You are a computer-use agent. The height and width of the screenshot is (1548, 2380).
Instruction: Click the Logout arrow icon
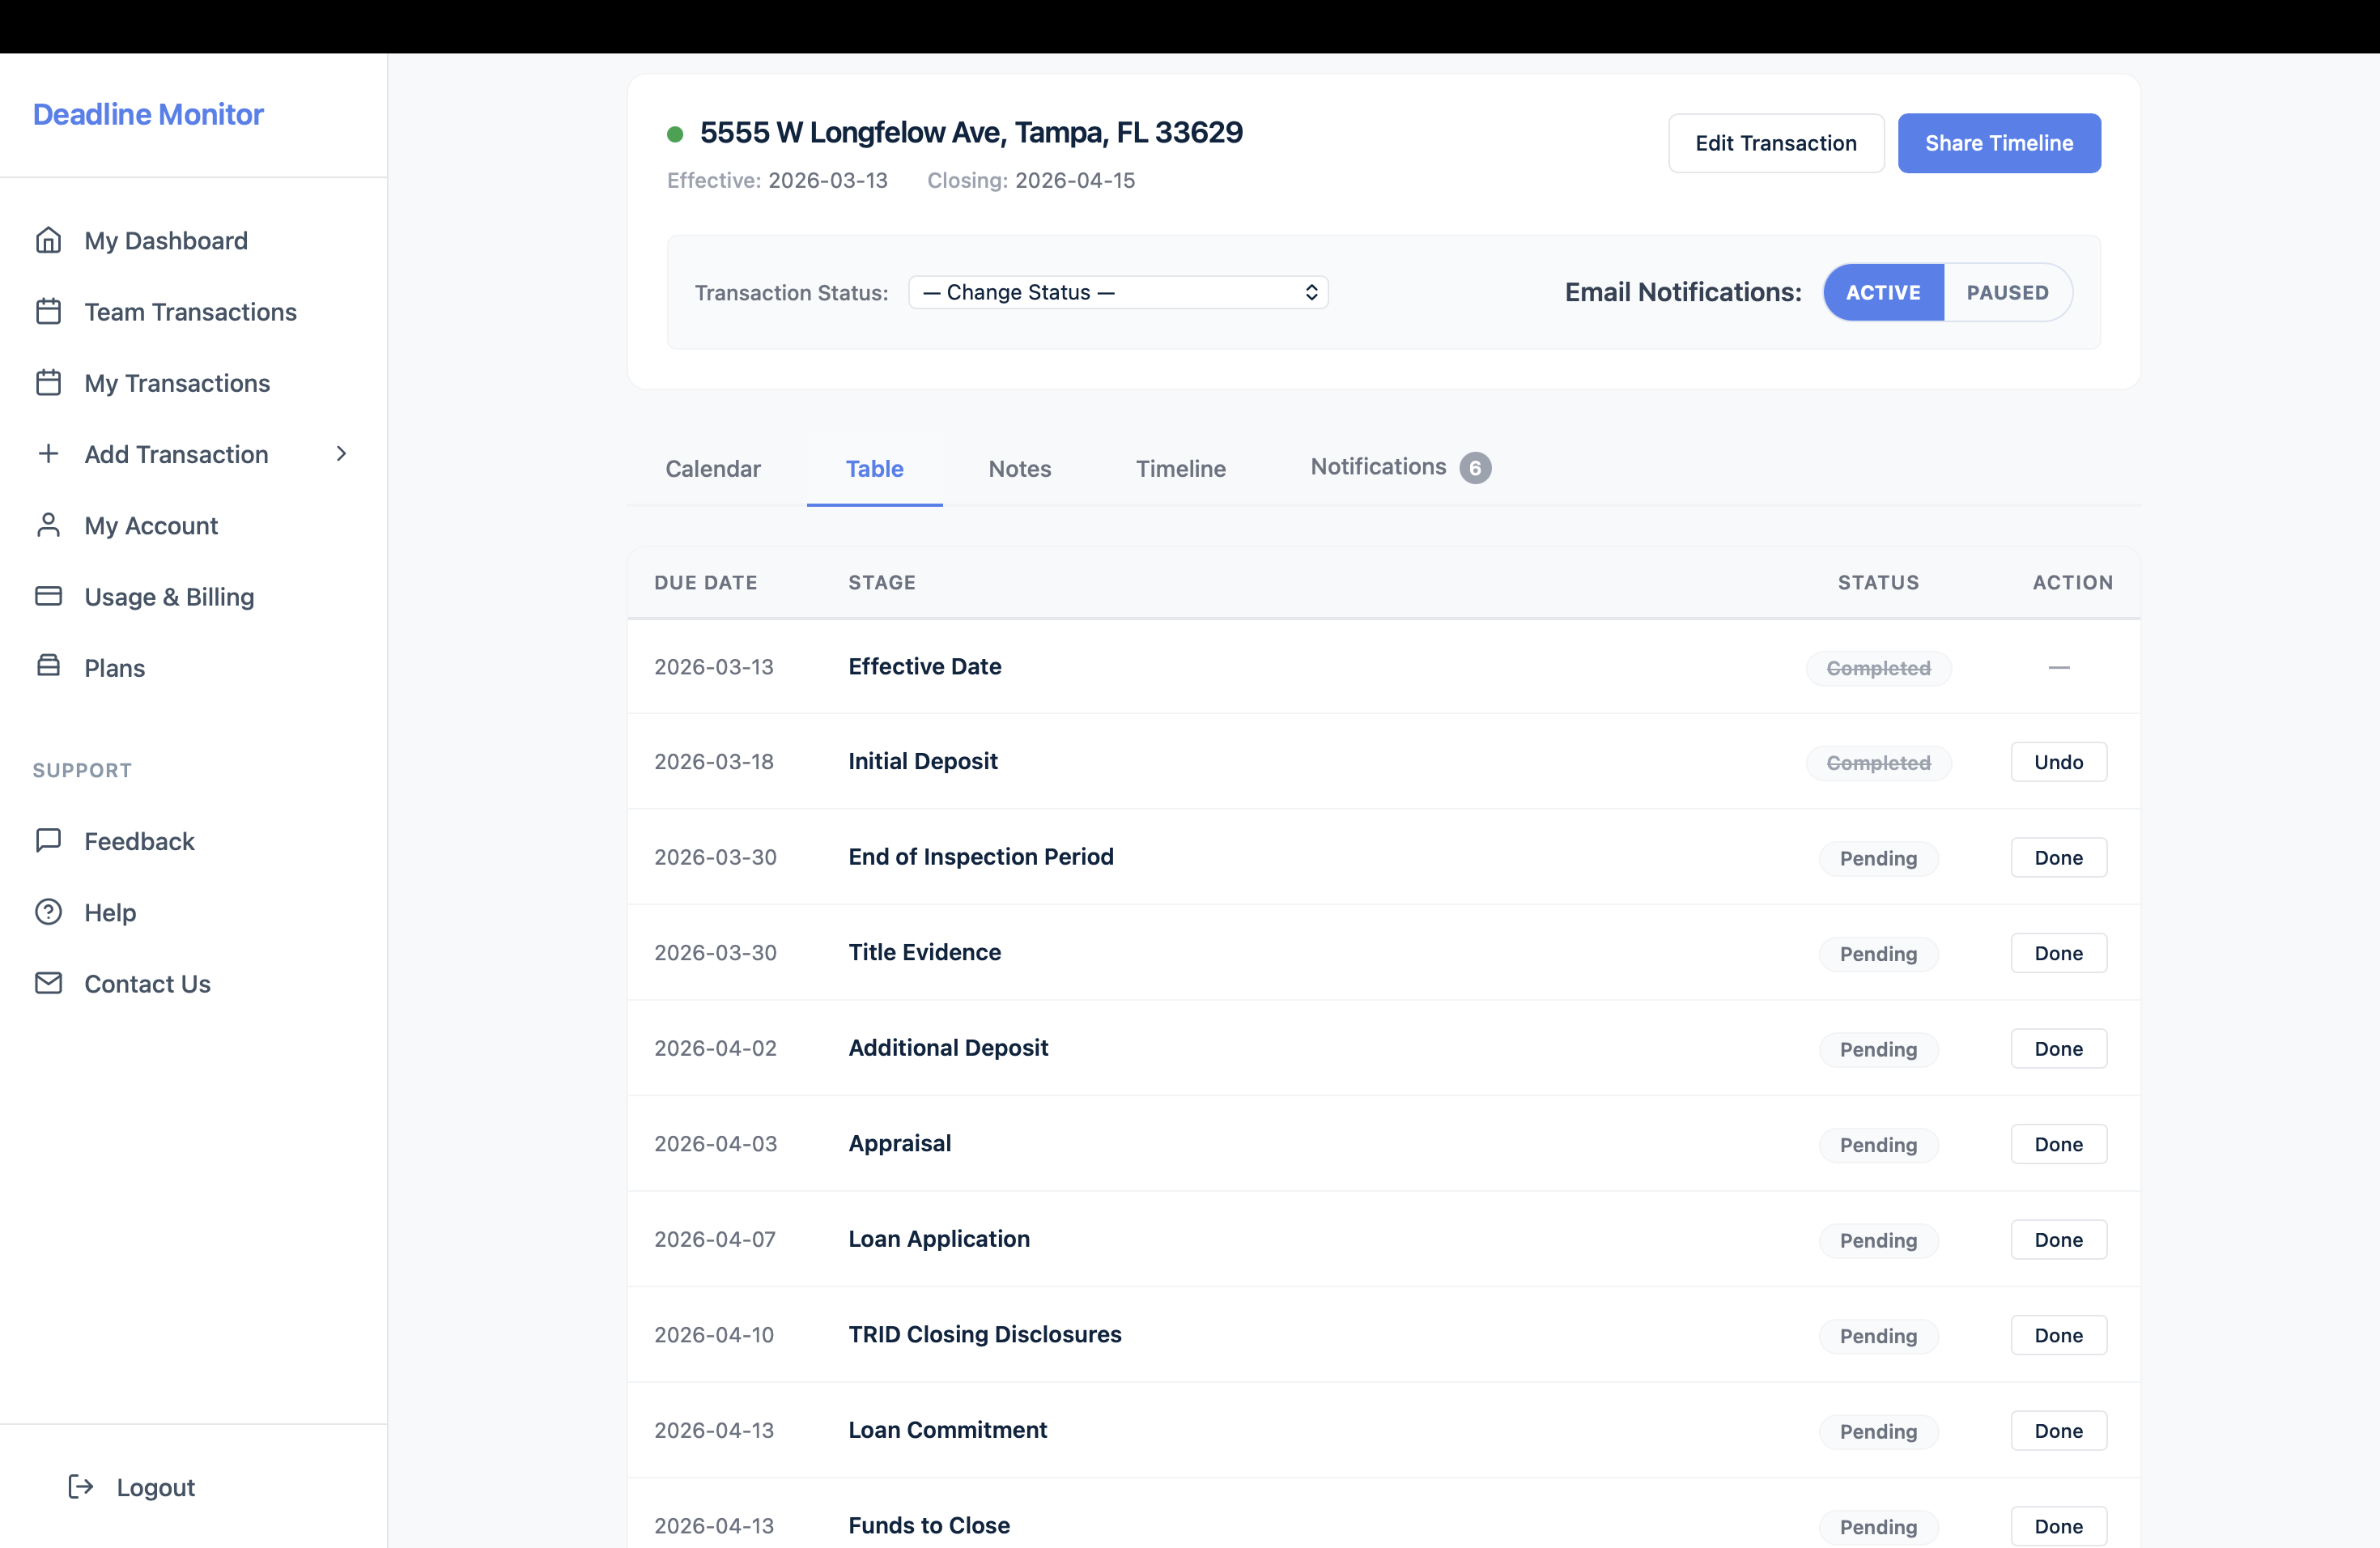[x=80, y=1487]
